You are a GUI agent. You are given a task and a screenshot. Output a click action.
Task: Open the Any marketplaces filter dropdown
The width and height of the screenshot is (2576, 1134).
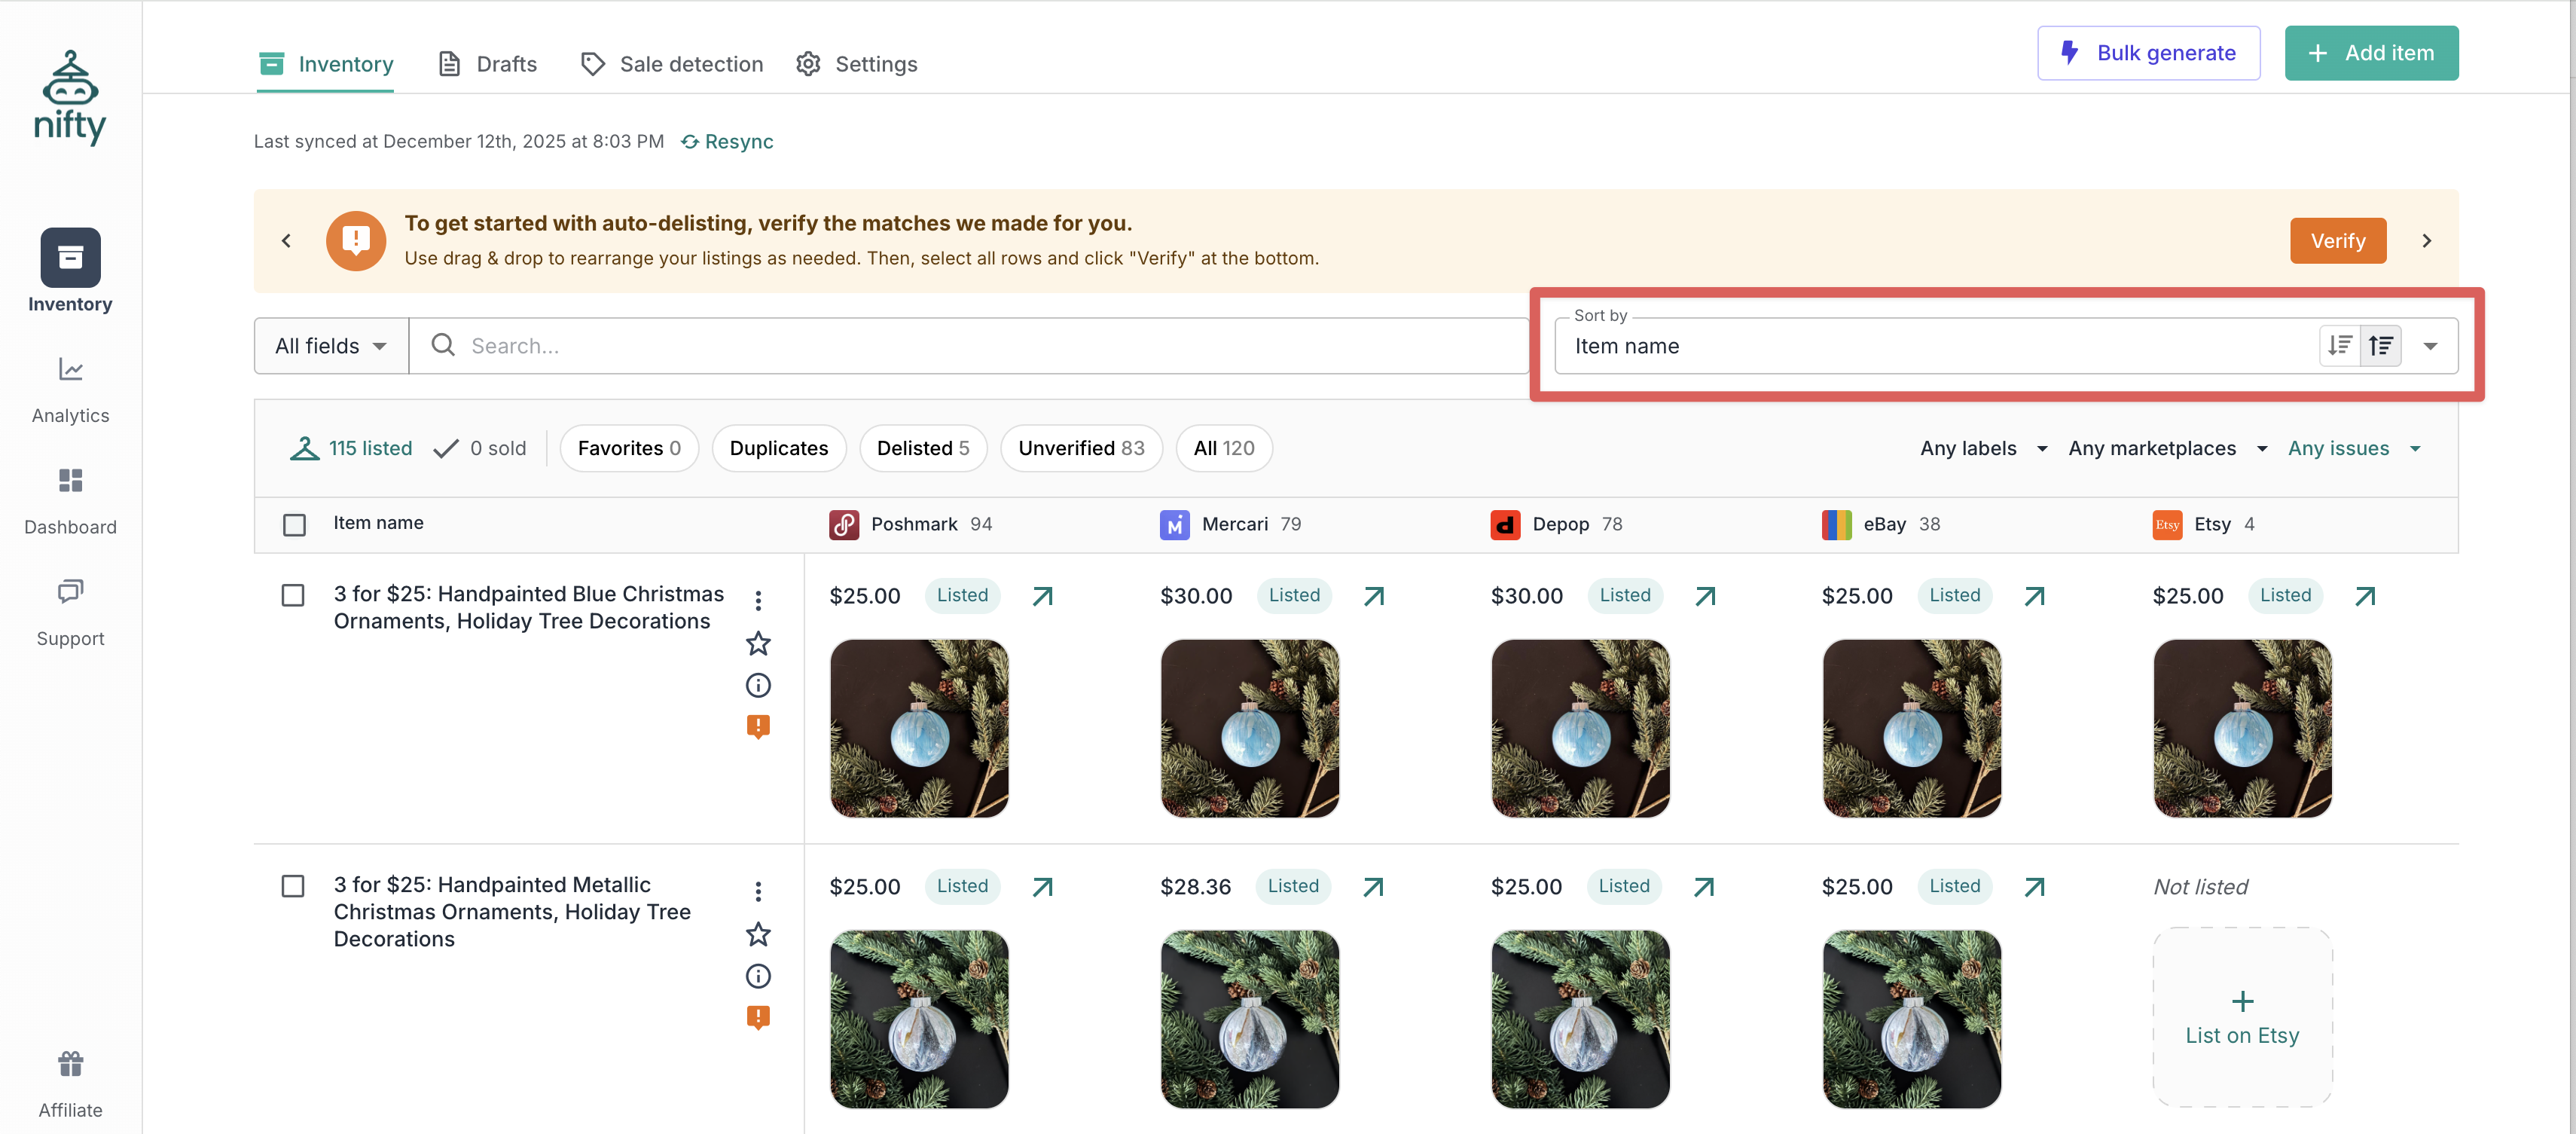(2166, 448)
